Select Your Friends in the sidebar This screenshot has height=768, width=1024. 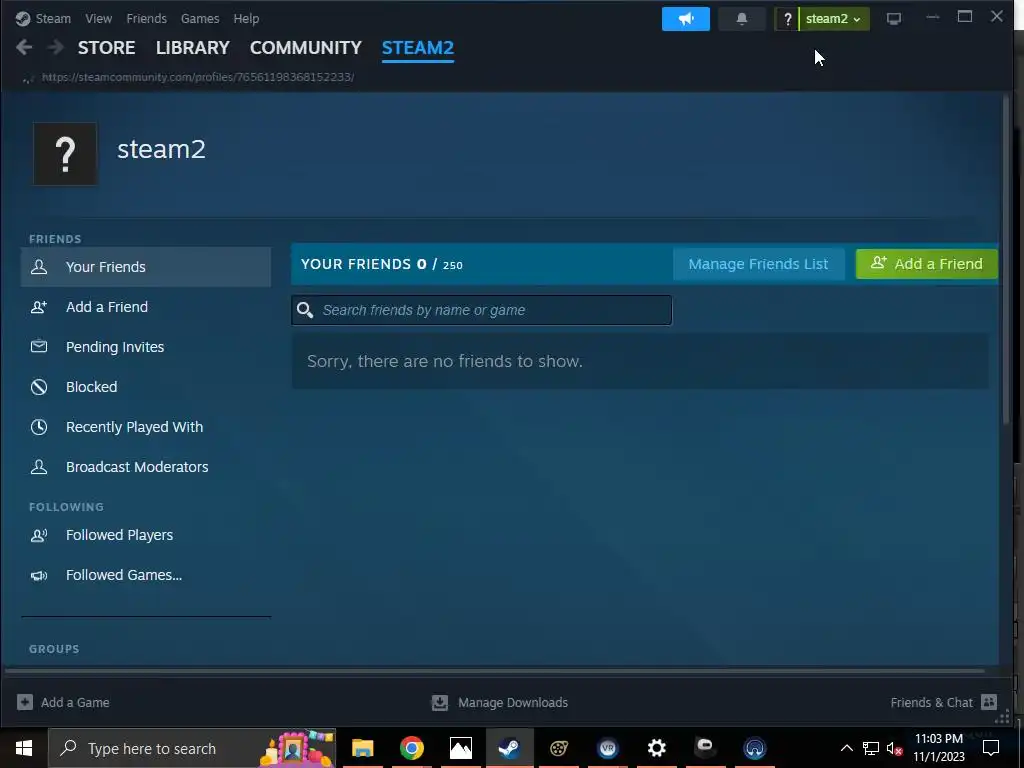[146, 267]
